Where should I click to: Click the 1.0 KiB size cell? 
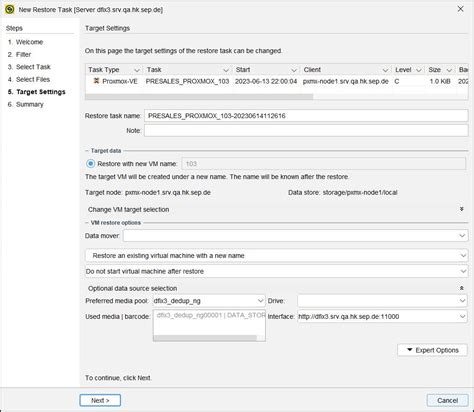[x=440, y=81]
